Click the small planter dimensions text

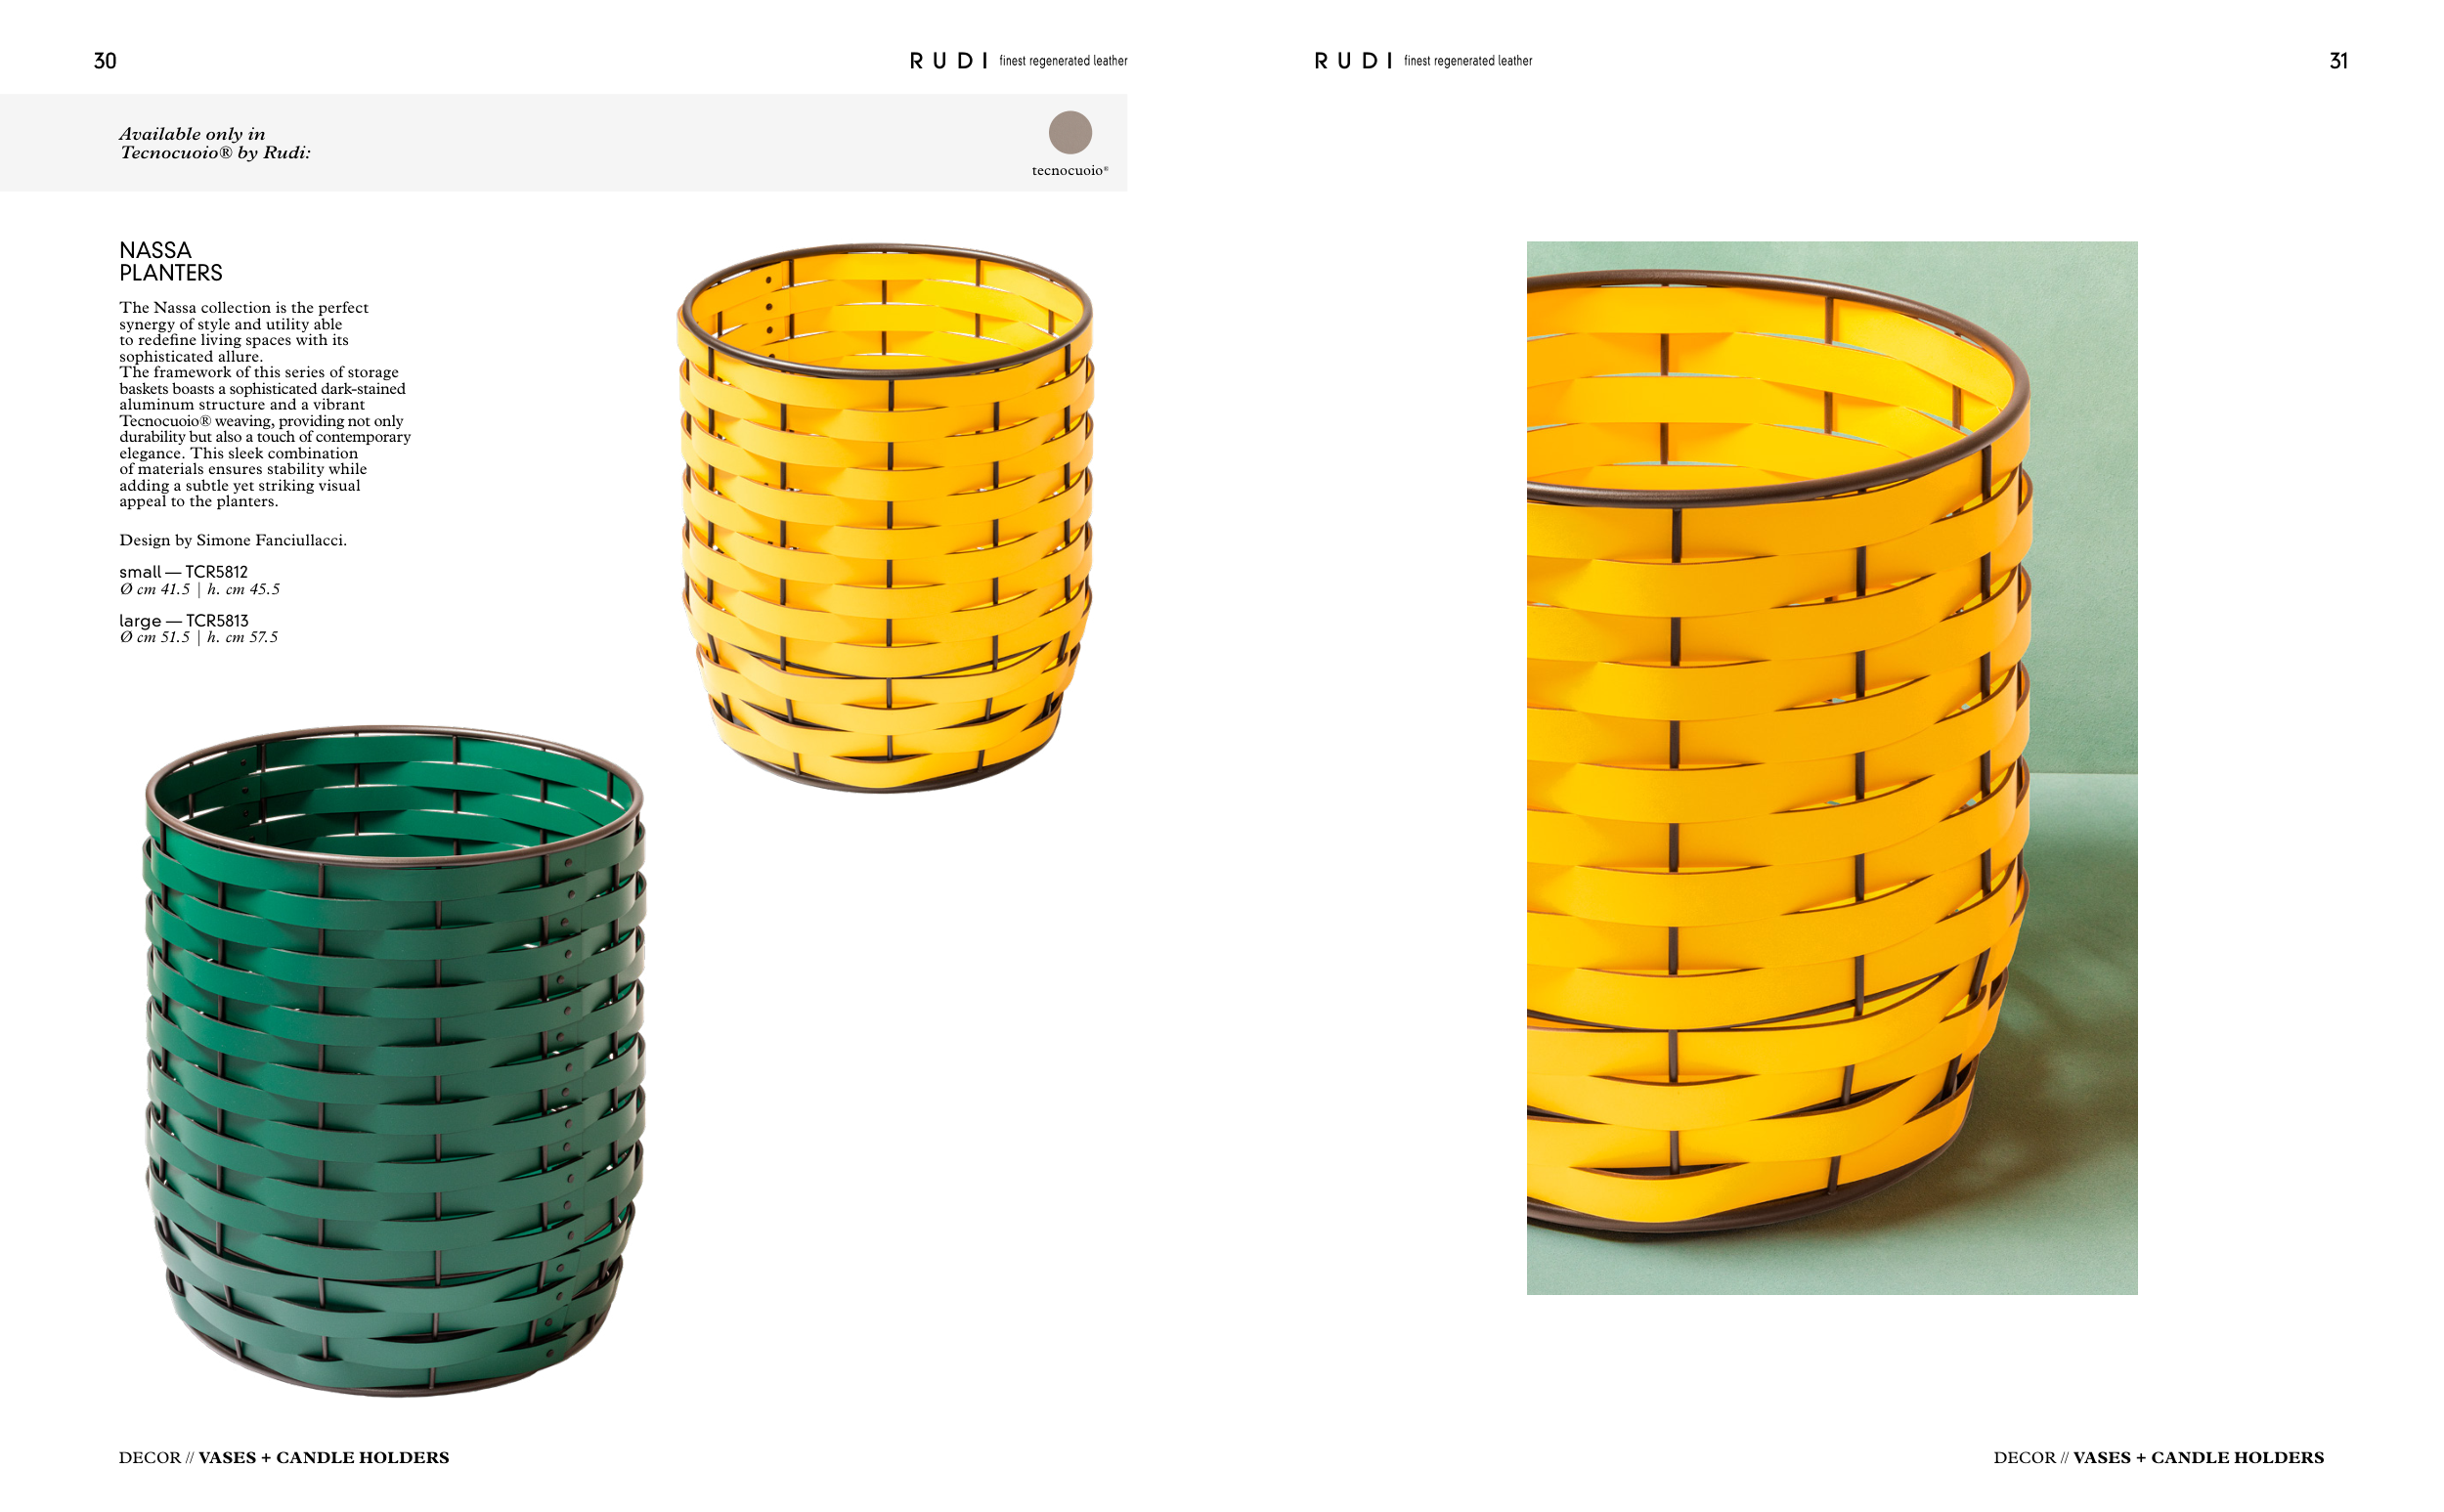tap(200, 590)
